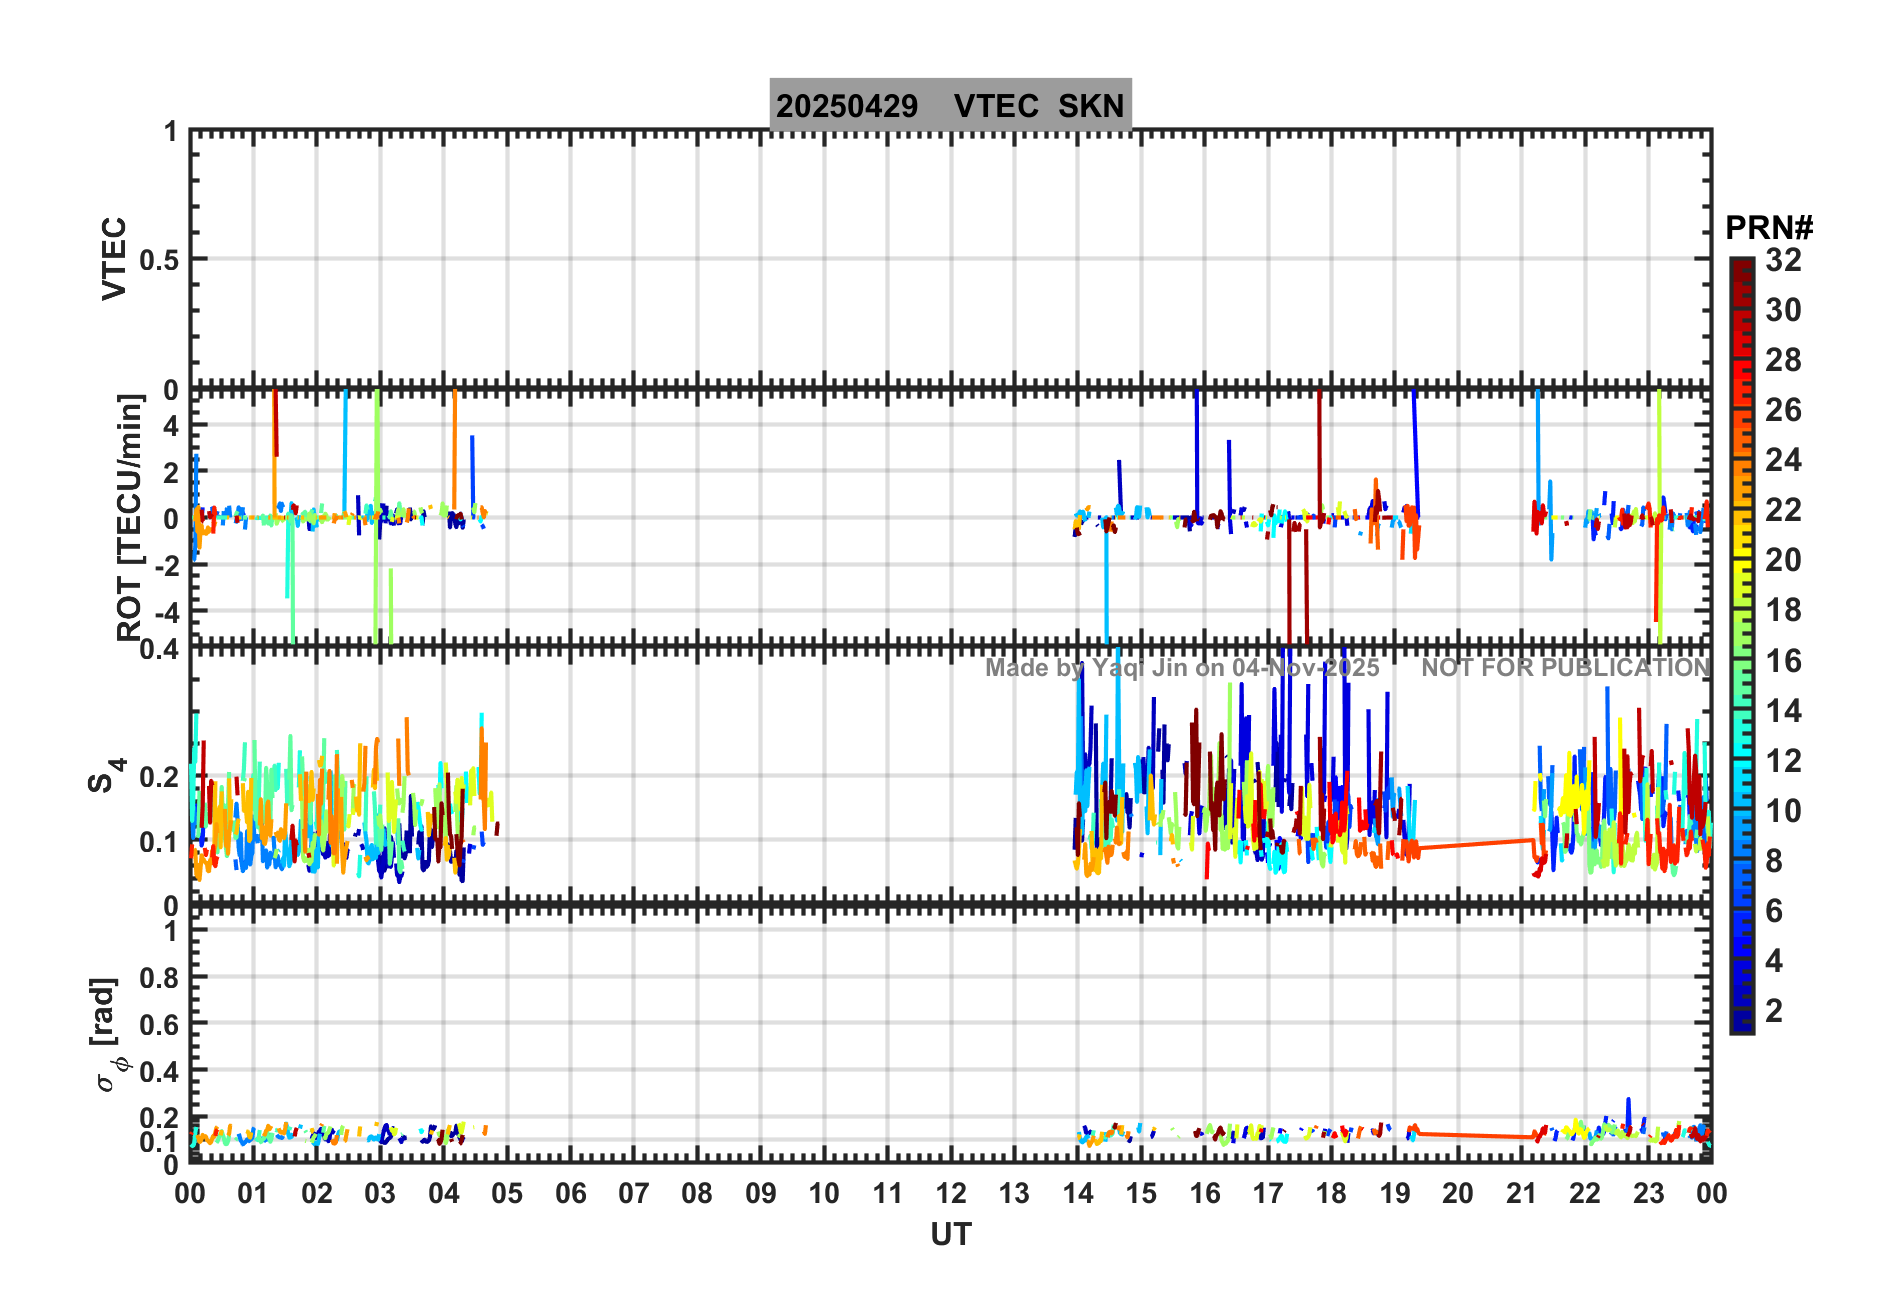The width and height of the screenshot is (1902, 1292).
Task: Click the 'NOT FOR PUBLICATION' watermark text
Action: click(x=1565, y=667)
